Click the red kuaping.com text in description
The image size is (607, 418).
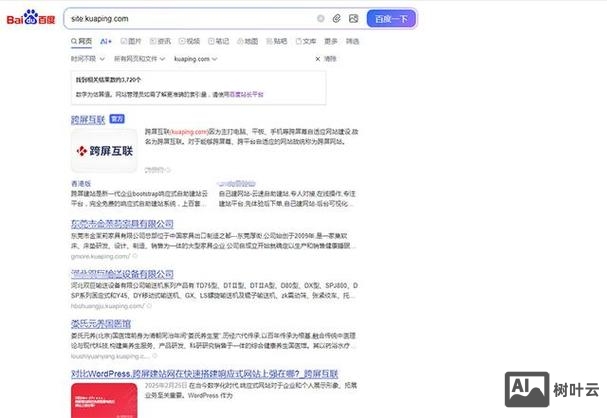pos(189,132)
